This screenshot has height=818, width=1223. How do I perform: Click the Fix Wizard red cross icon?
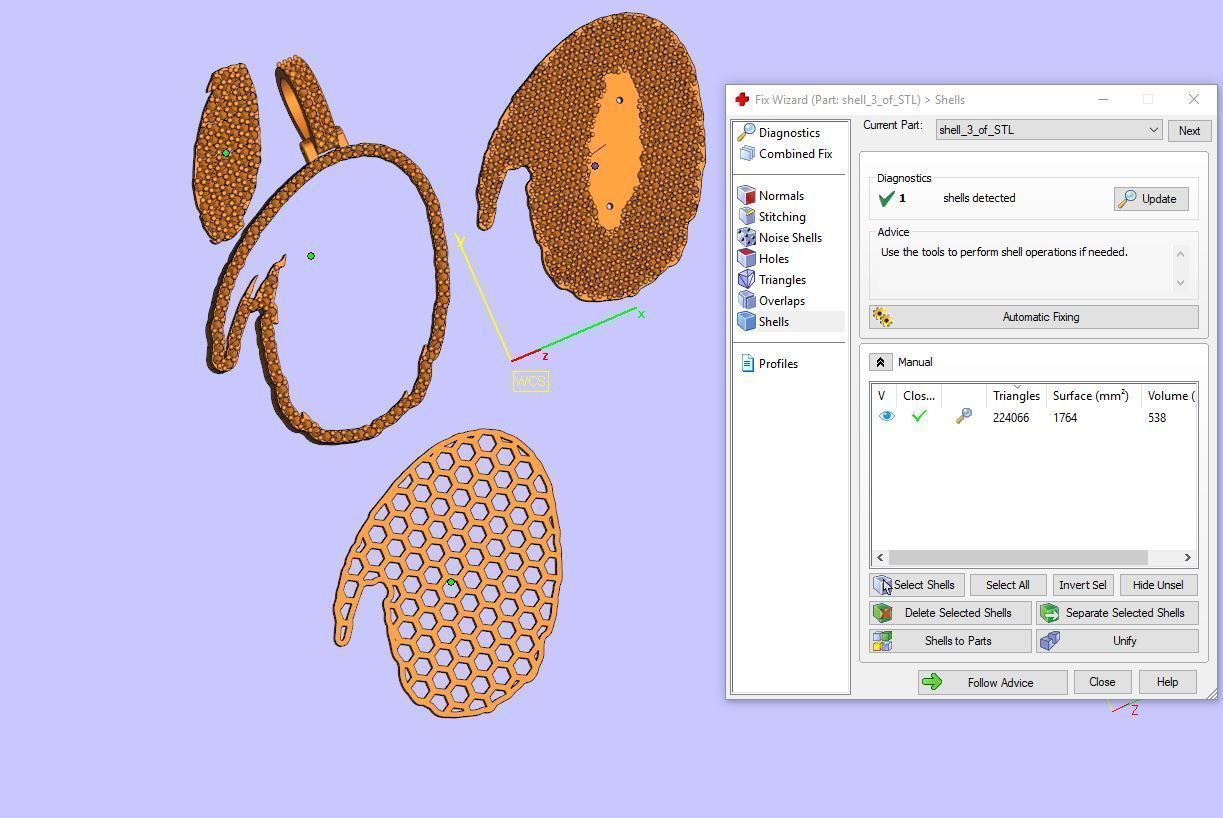point(741,100)
